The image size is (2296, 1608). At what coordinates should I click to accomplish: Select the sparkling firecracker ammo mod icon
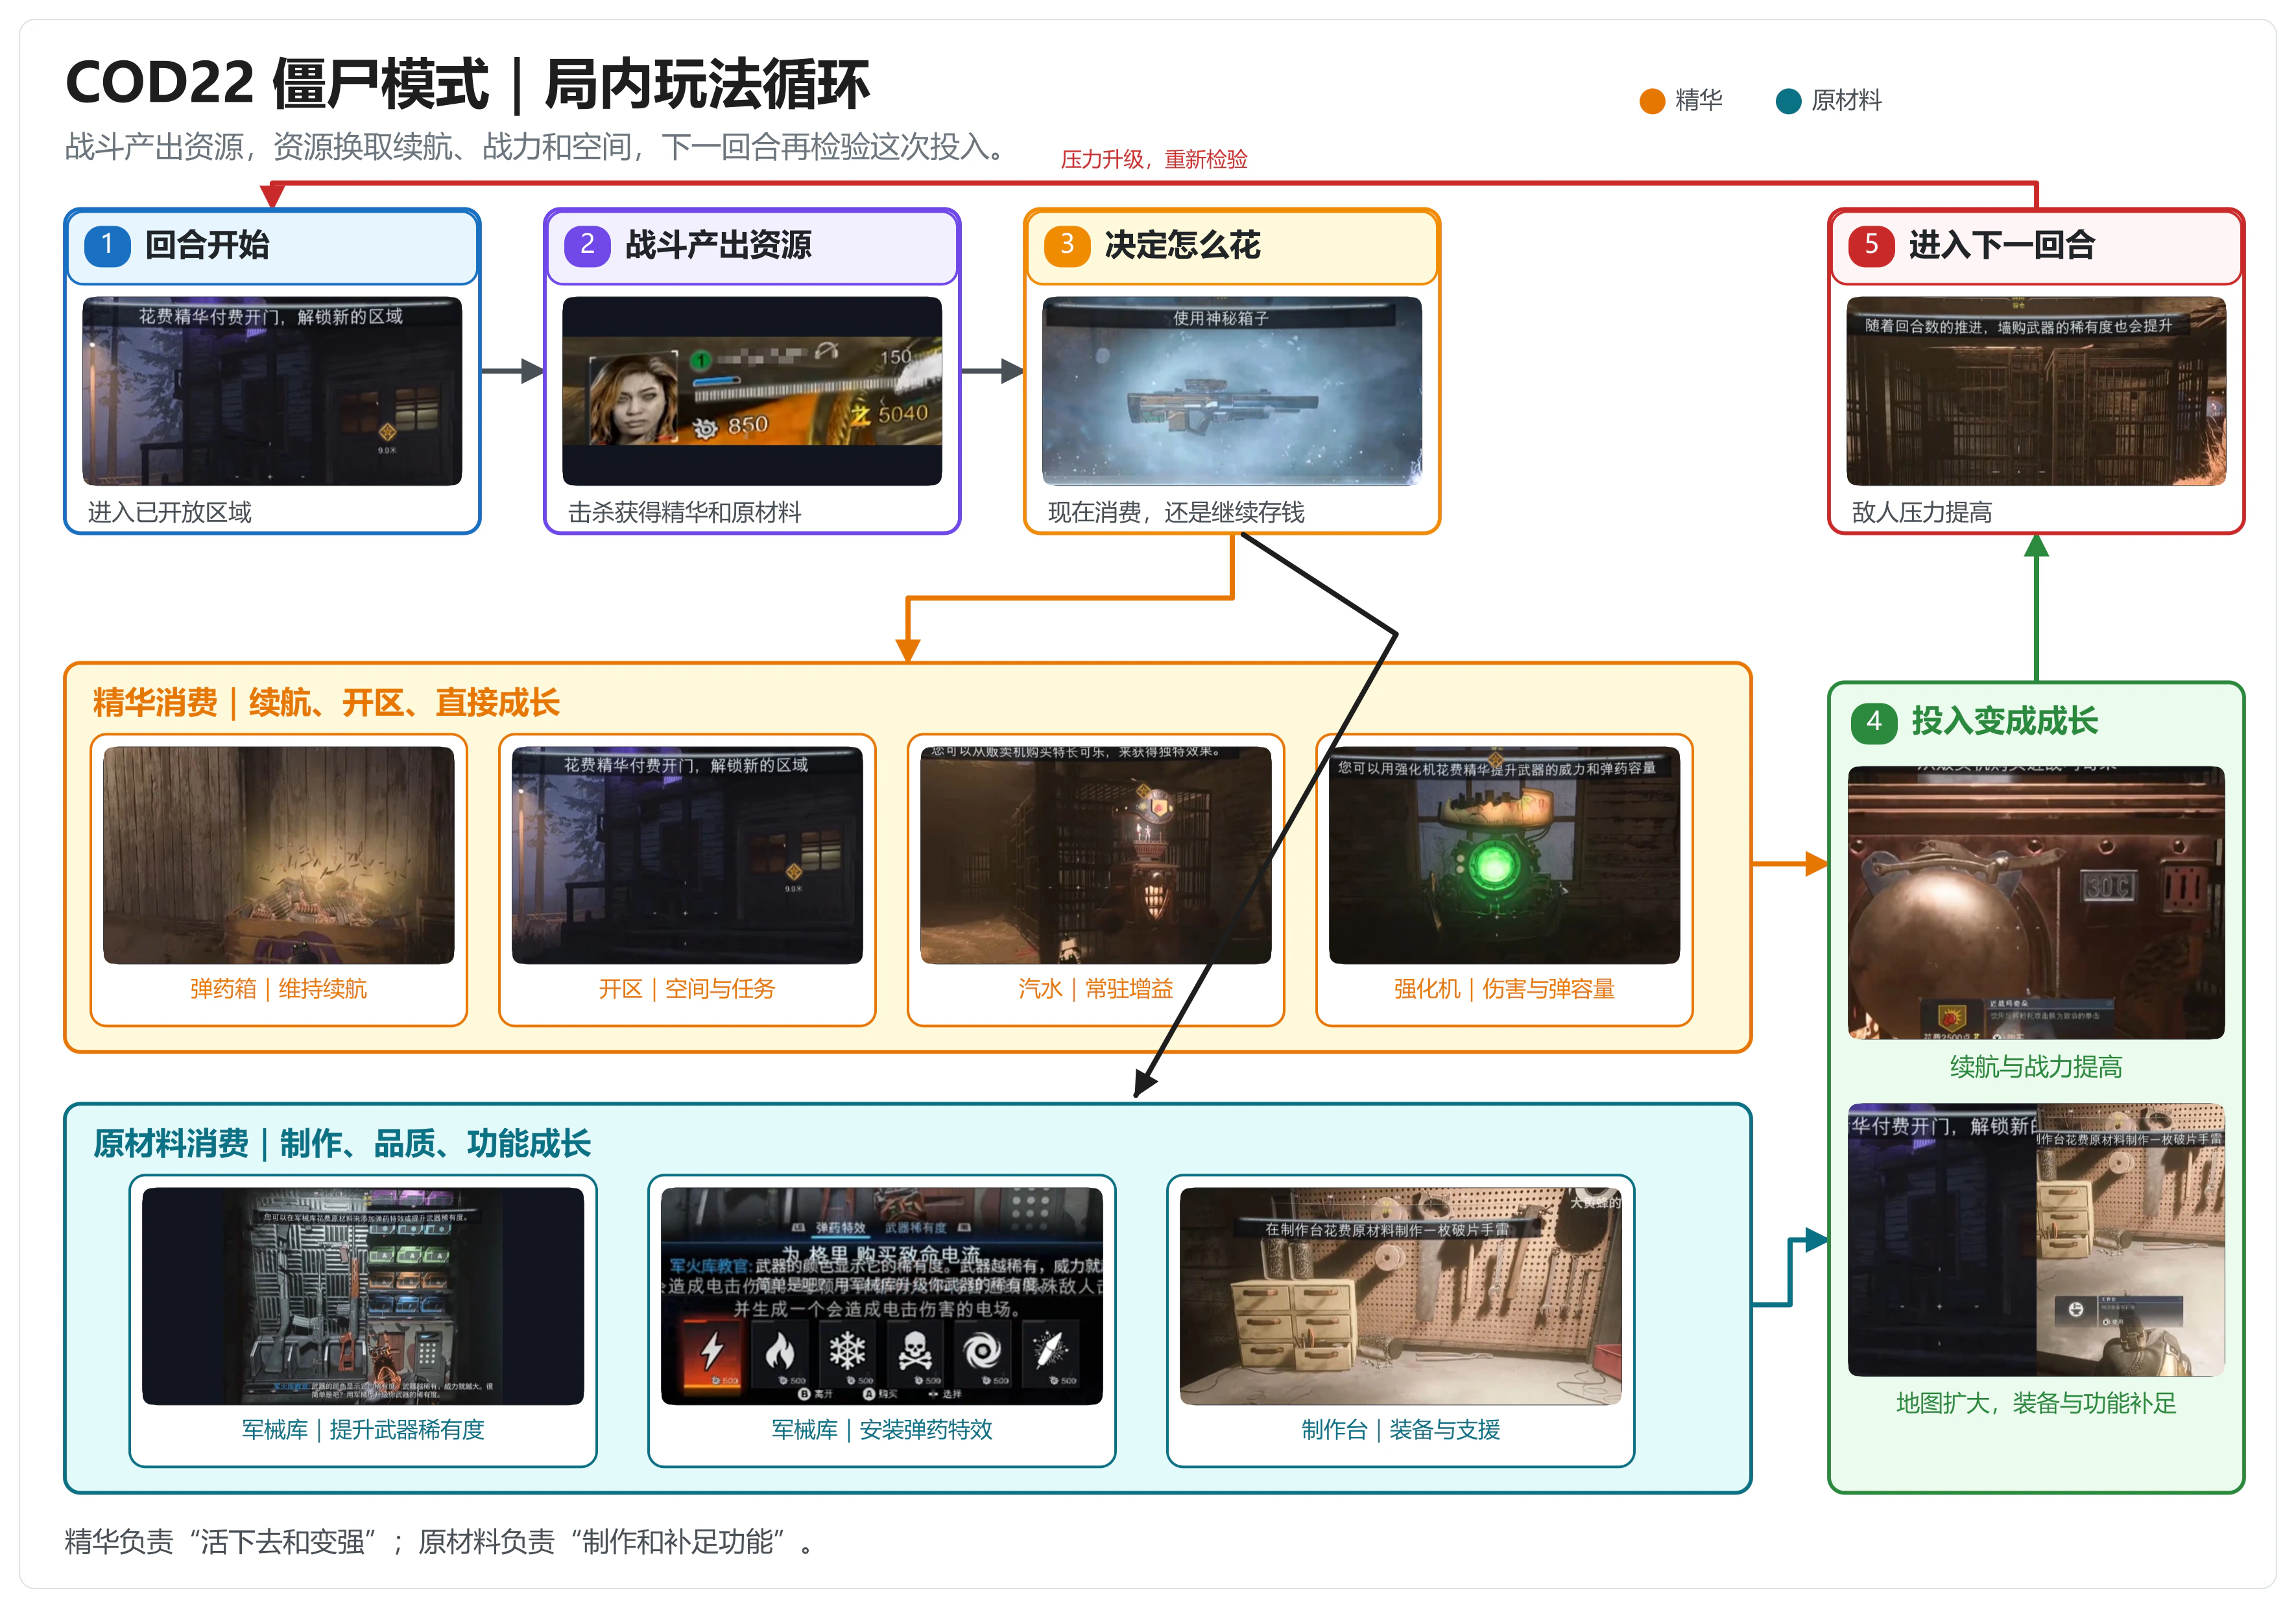click(1050, 1350)
